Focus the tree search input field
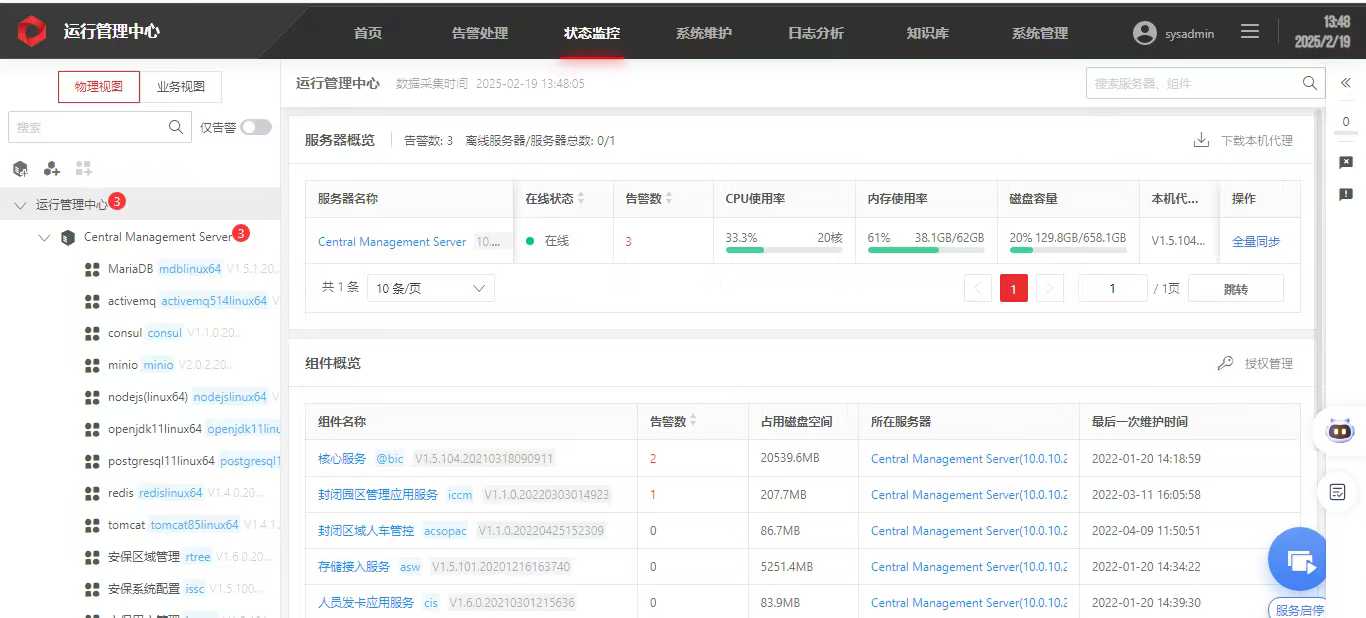This screenshot has width=1366, height=618. click(99, 127)
